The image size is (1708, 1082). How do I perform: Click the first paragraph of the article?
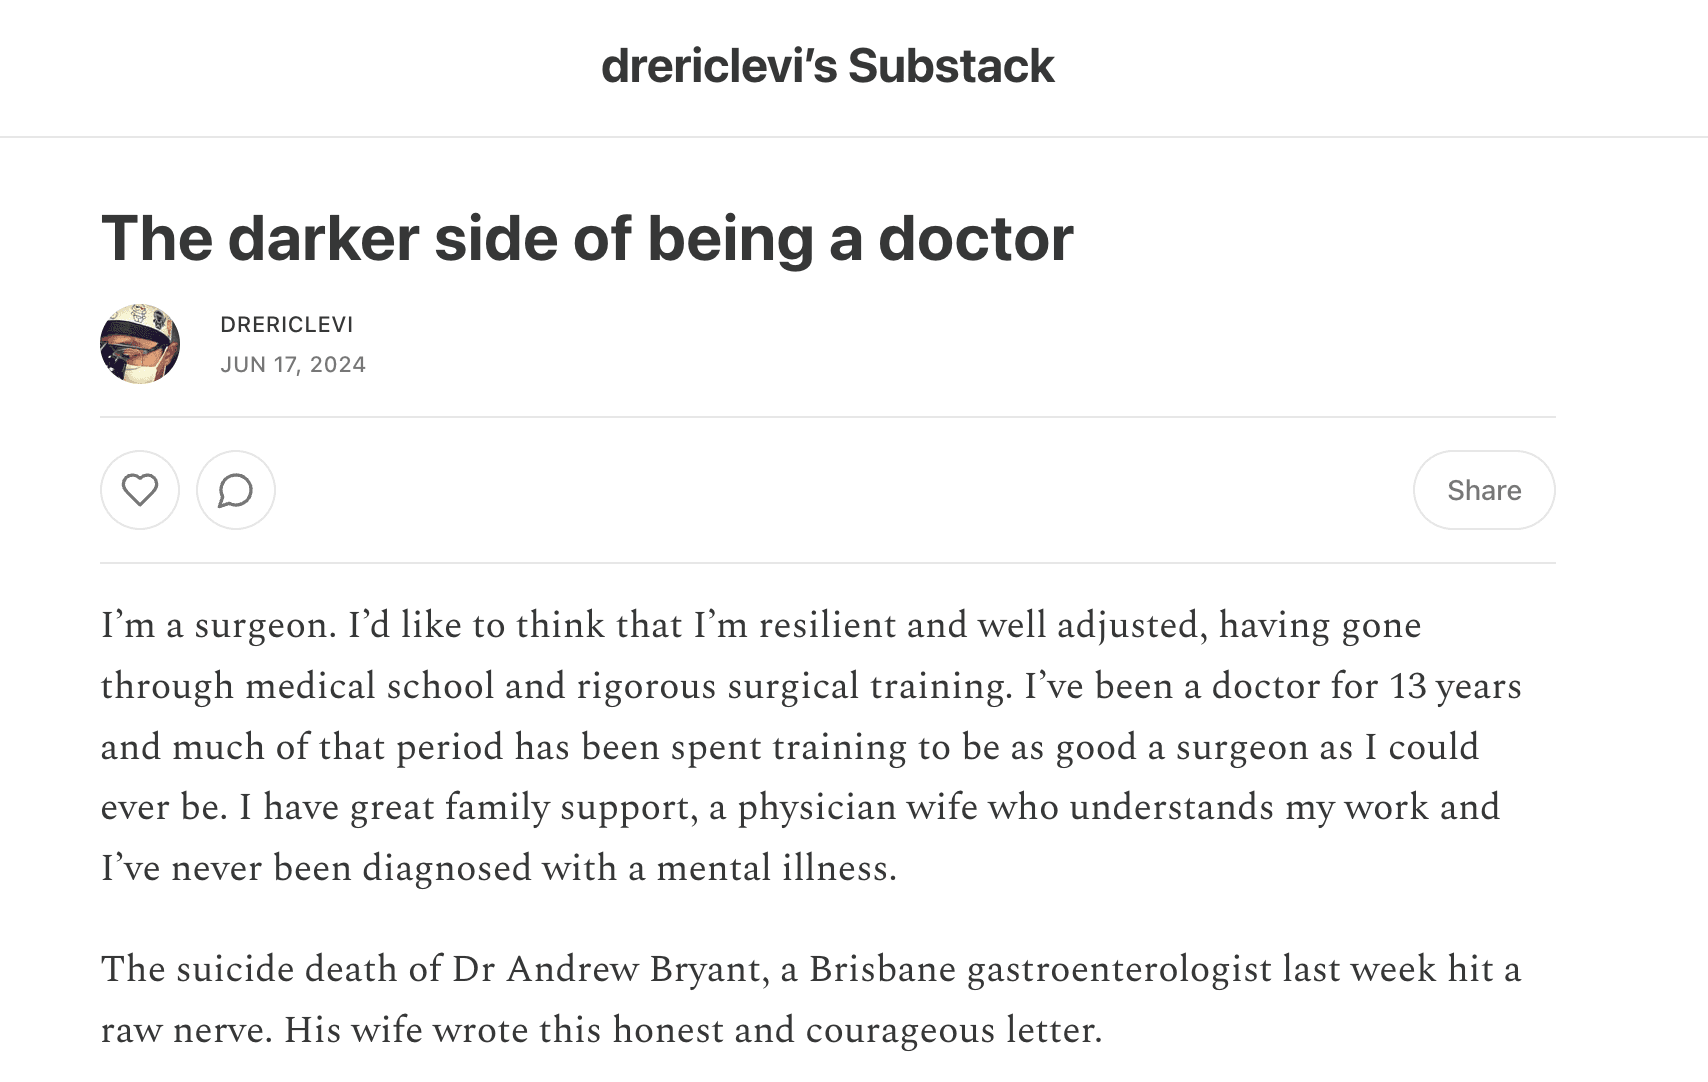coord(800,745)
